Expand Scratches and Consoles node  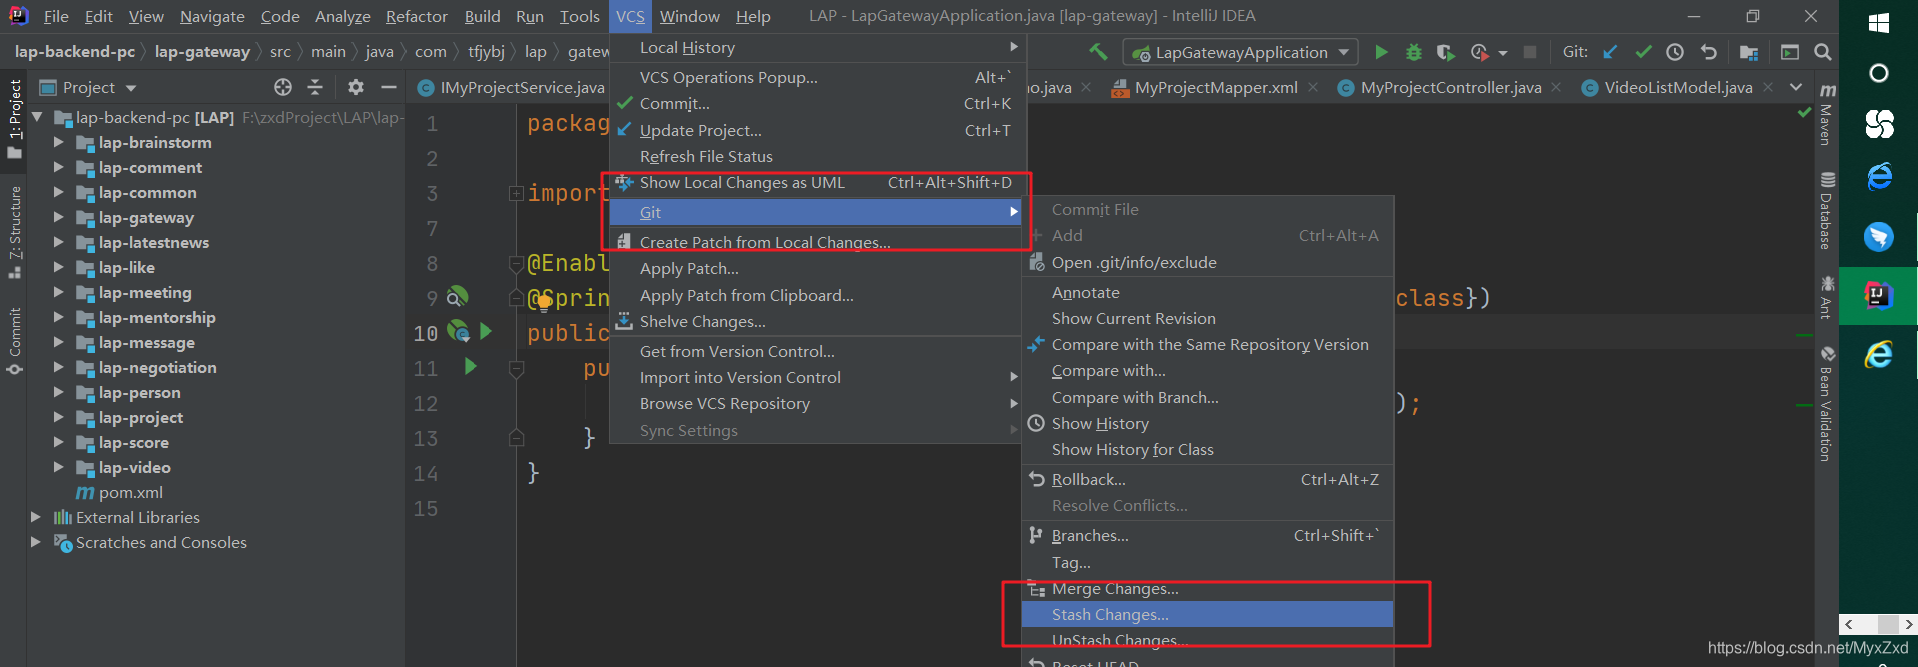(36, 542)
